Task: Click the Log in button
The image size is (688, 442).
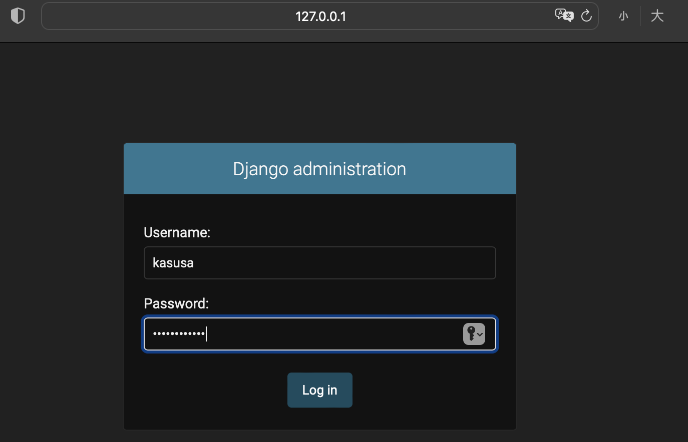Action: pos(320,390)
